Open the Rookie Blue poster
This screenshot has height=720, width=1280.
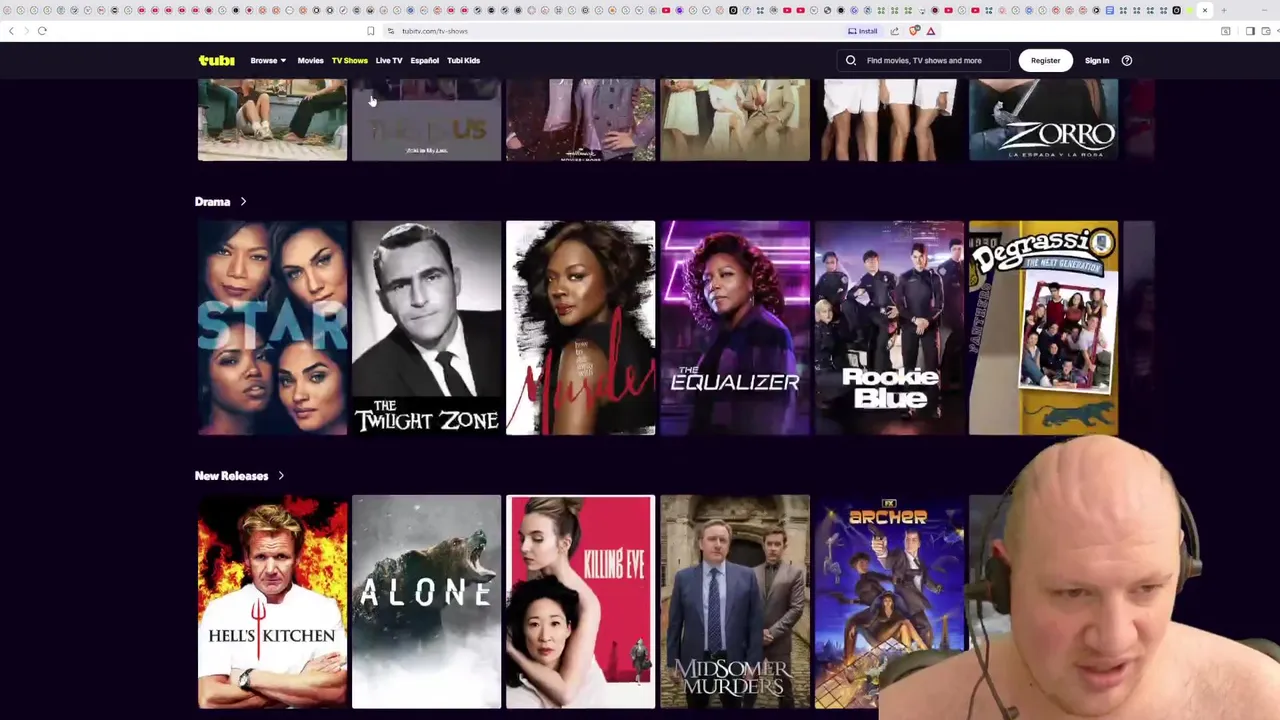(x=889, y=328)
